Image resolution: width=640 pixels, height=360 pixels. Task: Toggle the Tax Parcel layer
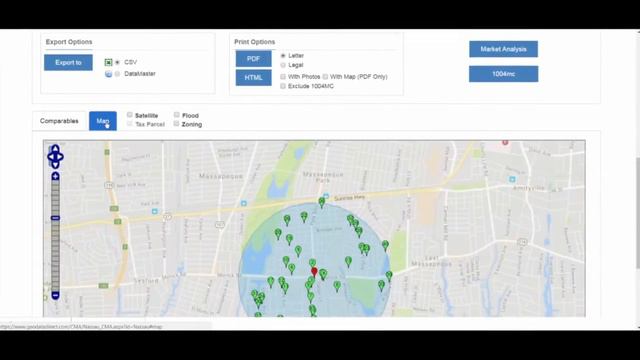click(130, 124)
